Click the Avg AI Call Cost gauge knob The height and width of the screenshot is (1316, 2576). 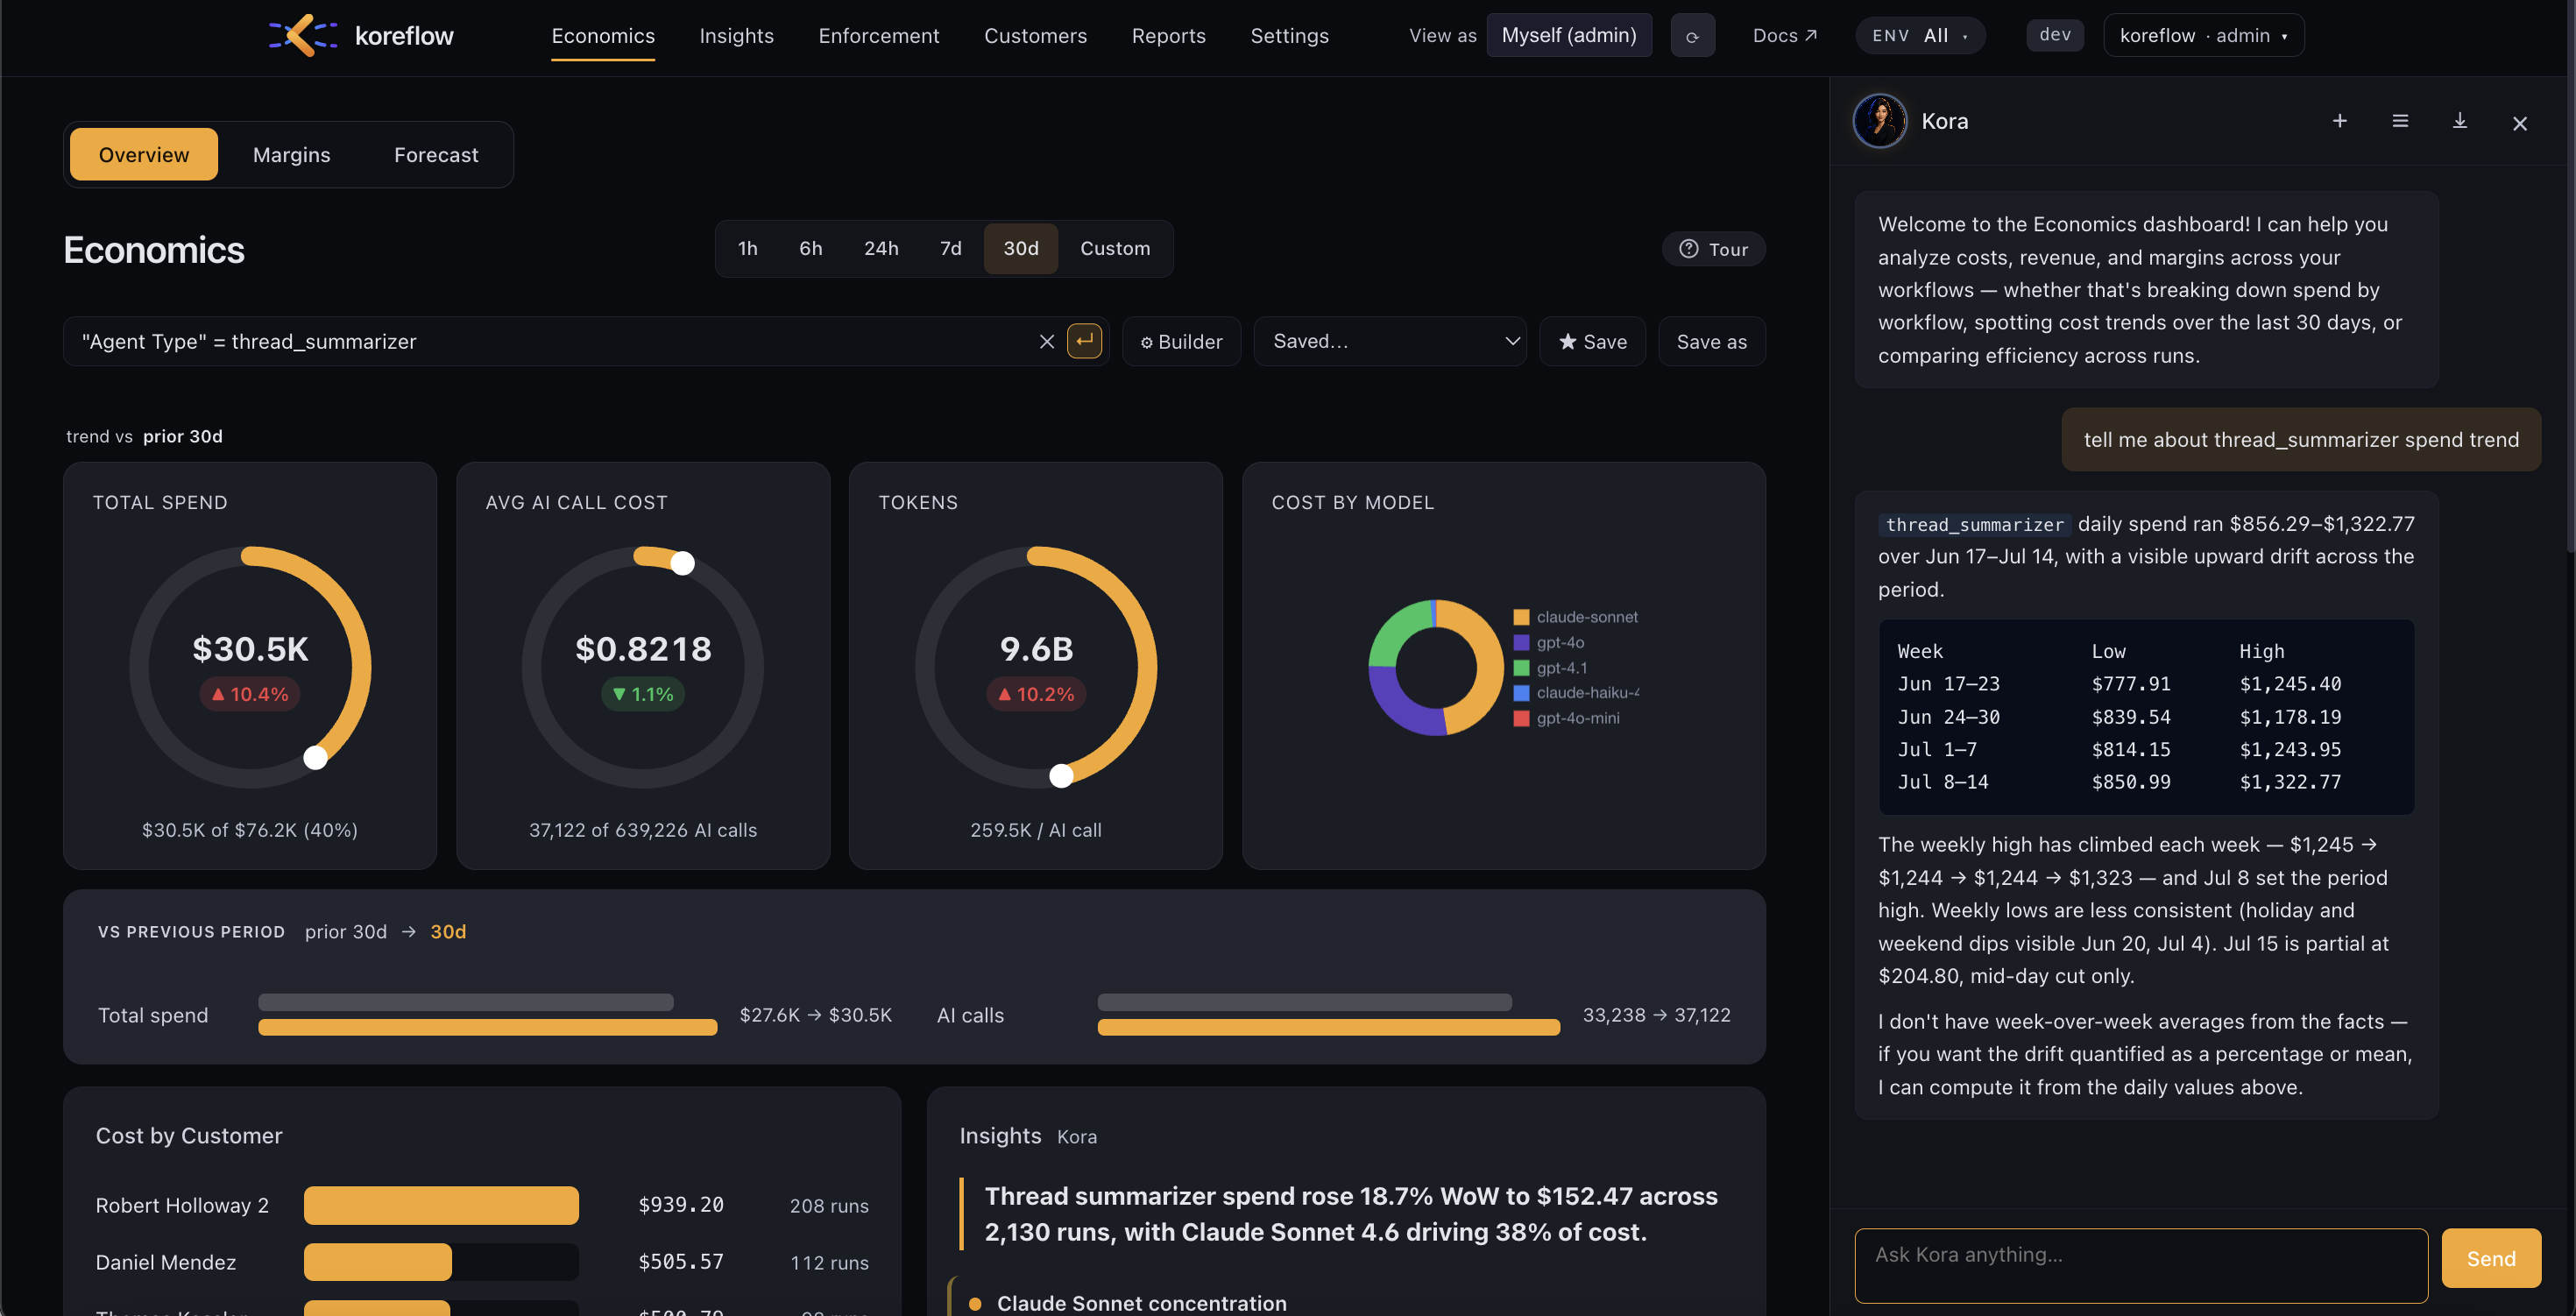click(682, 563)
